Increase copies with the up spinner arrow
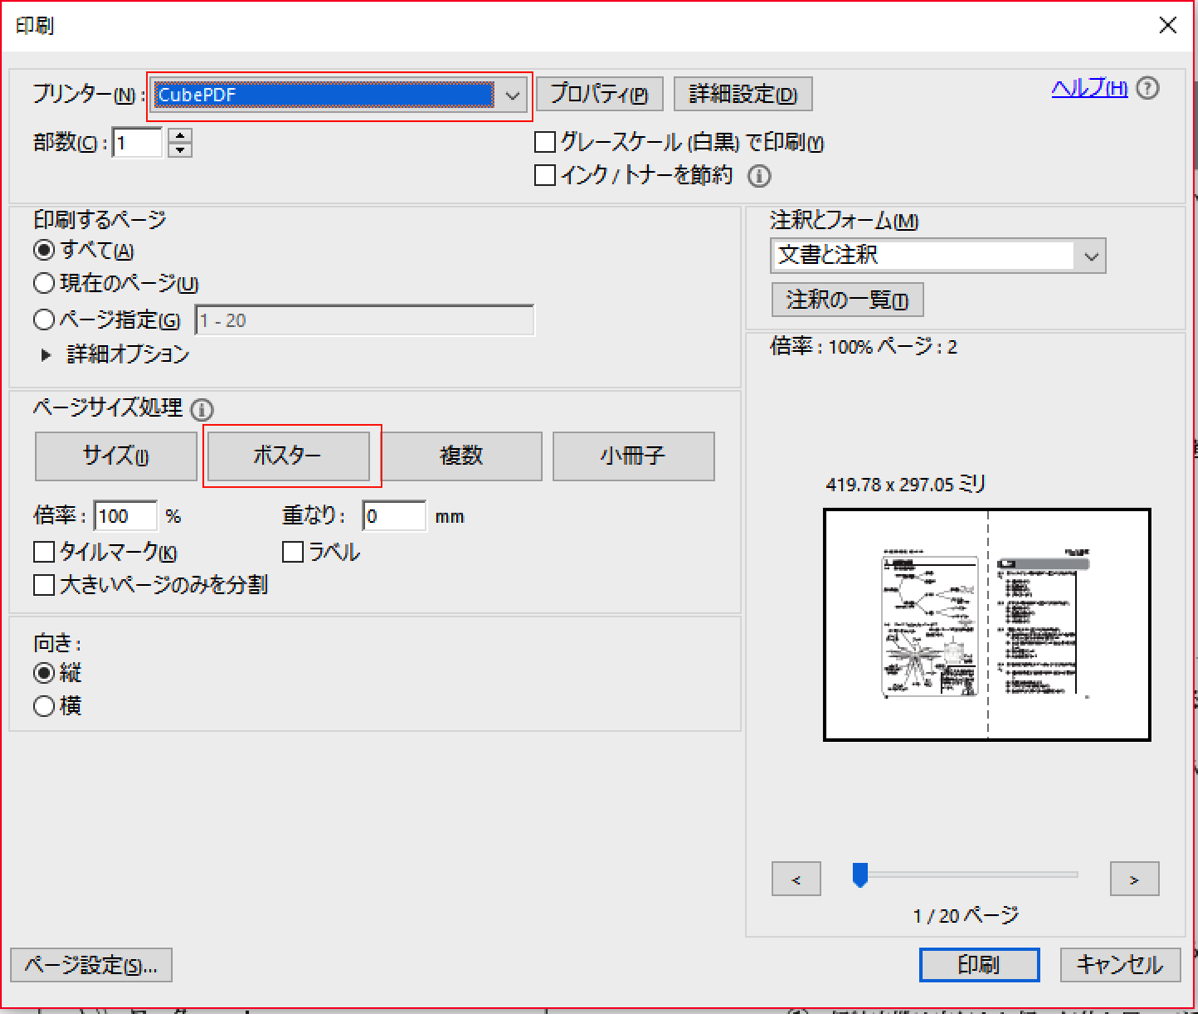Viewport: 1198px width, 1014px height. (x=180, y=135)
